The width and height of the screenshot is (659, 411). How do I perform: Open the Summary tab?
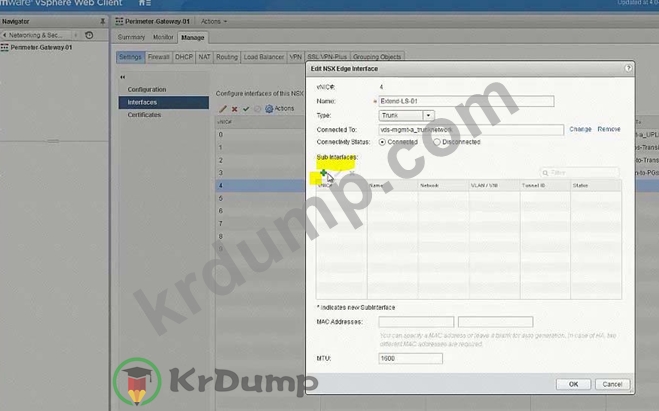coord(131,37)
